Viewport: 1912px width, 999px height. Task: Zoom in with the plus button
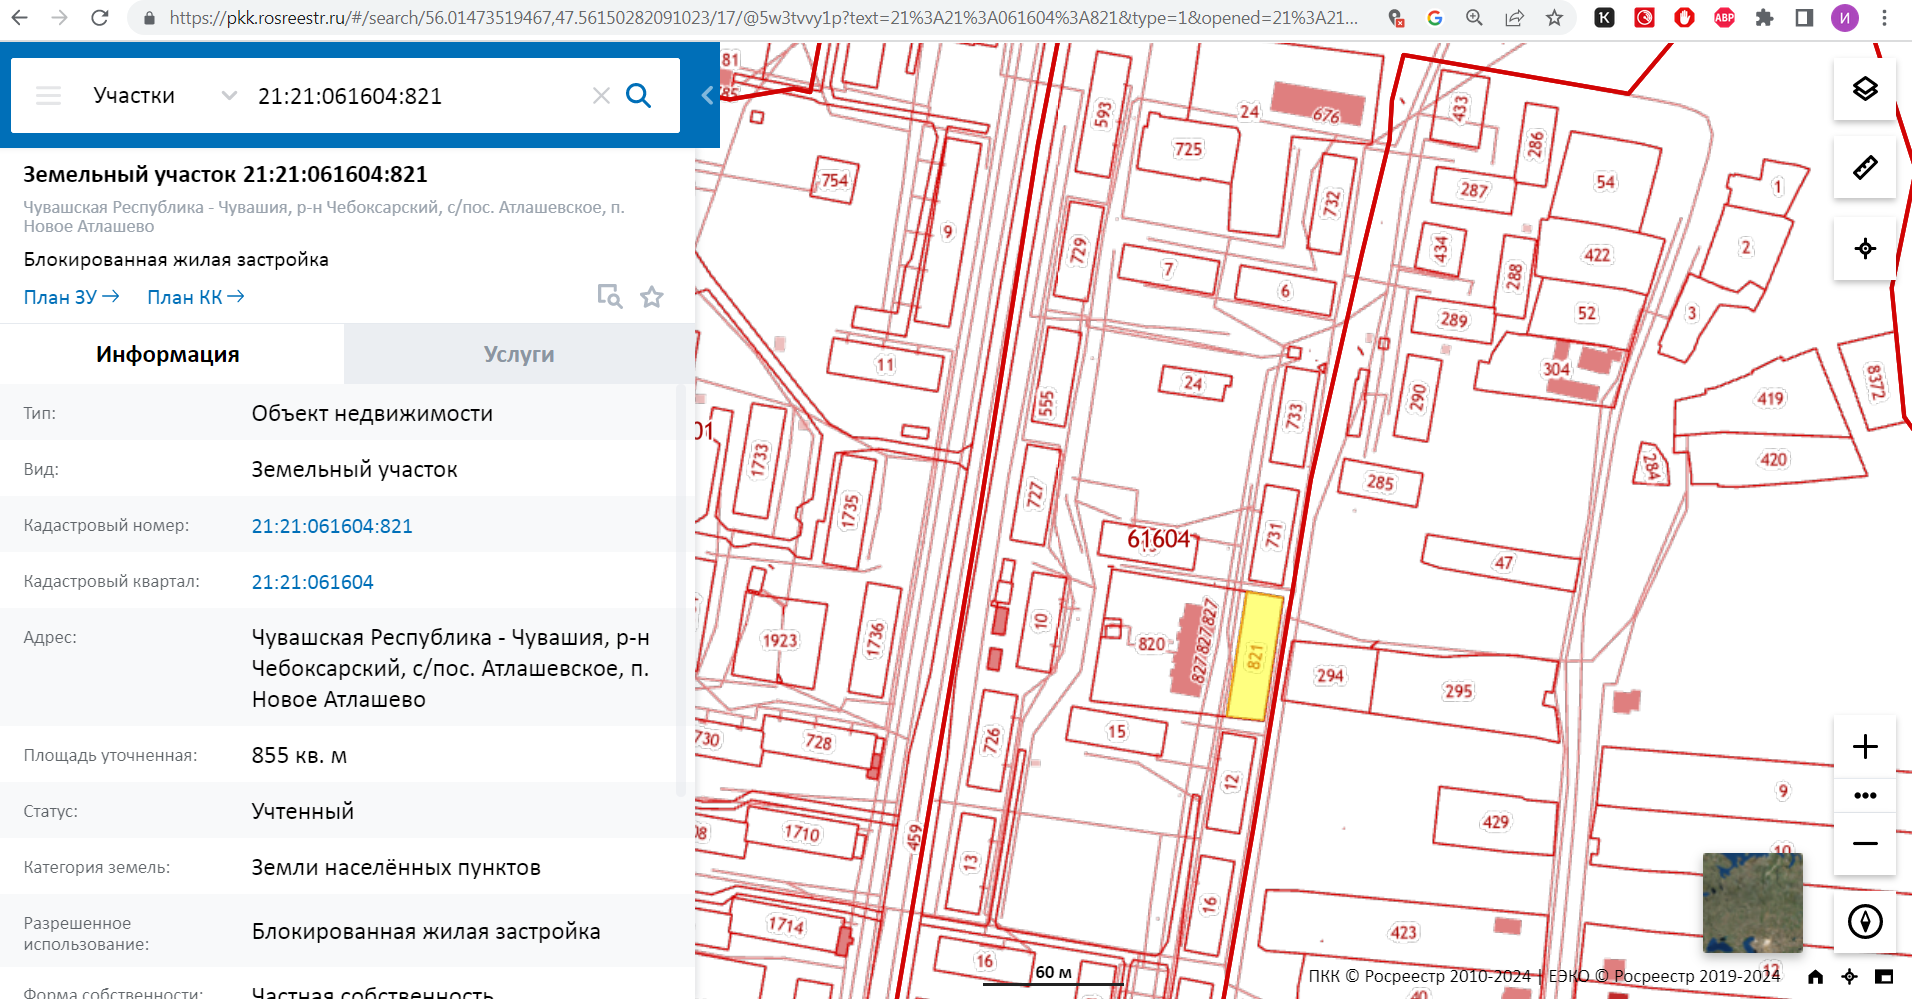[x=1865, y=746]
